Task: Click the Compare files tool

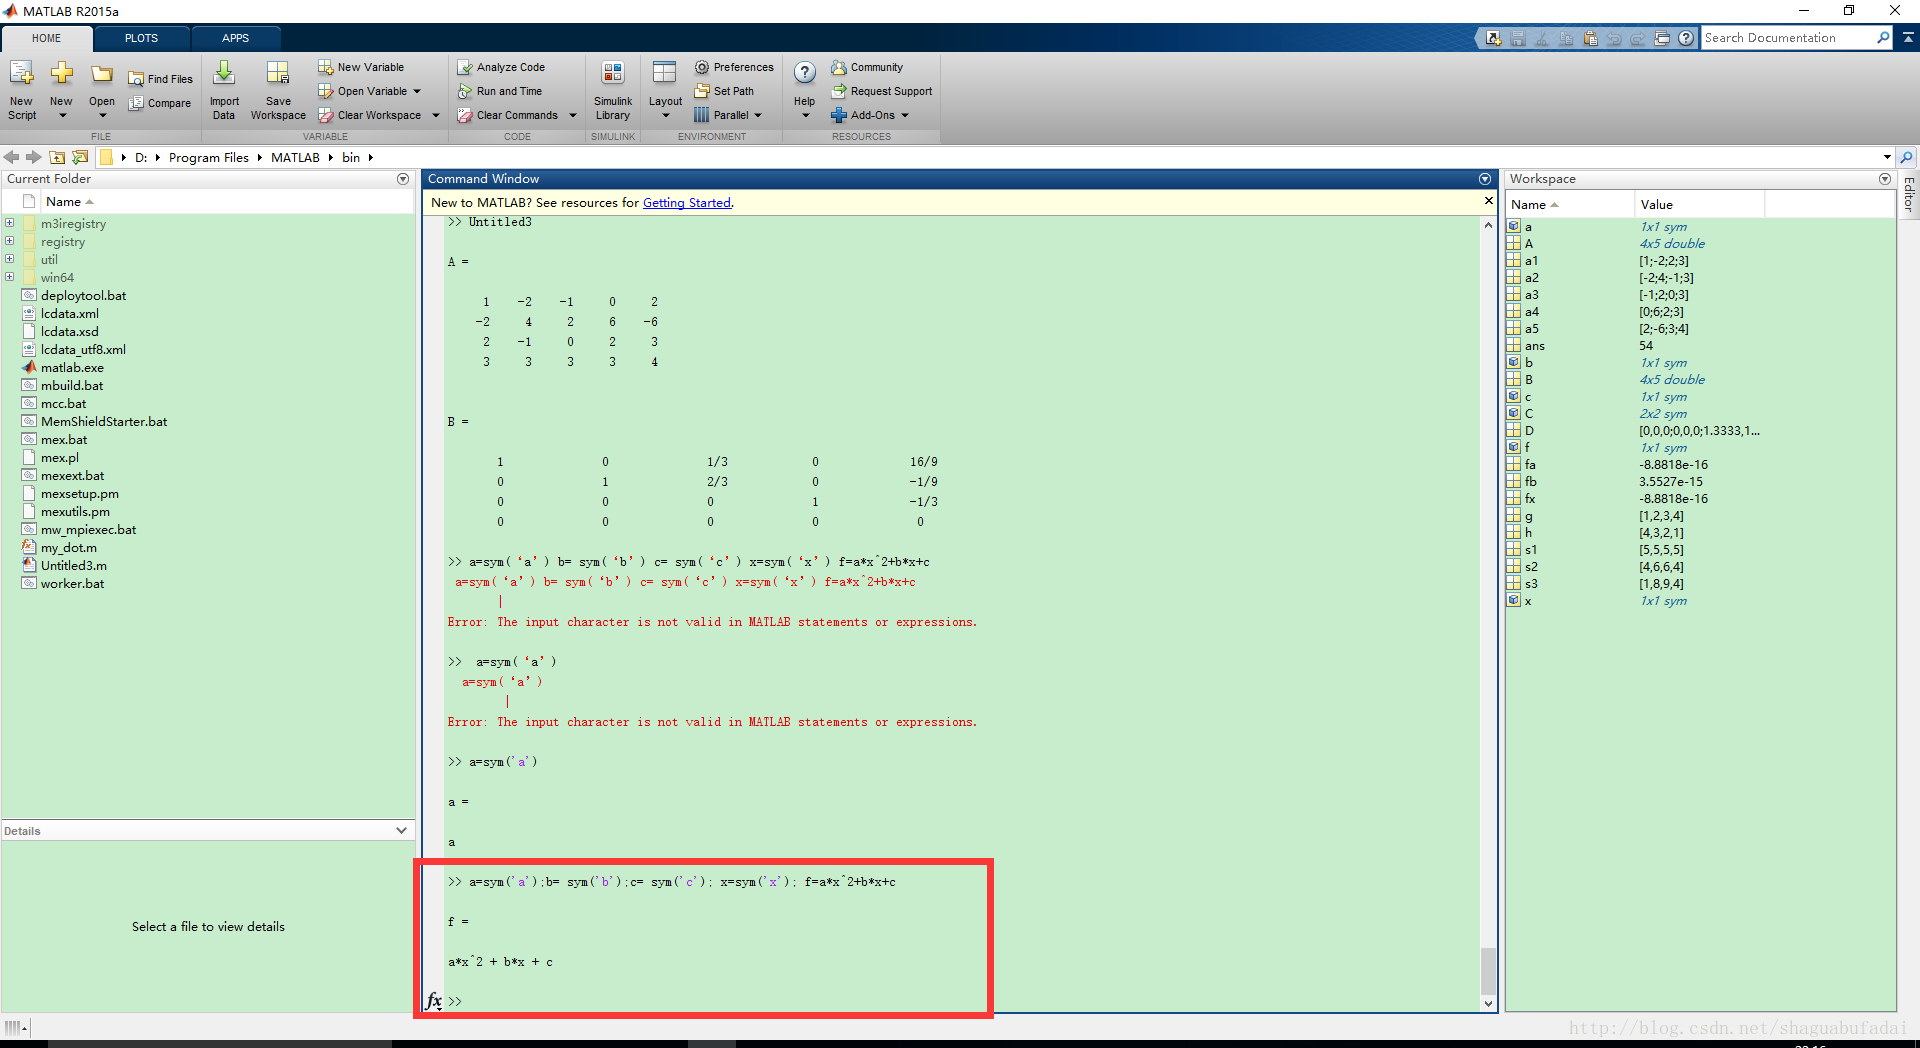Action: (x=159, y=103)
